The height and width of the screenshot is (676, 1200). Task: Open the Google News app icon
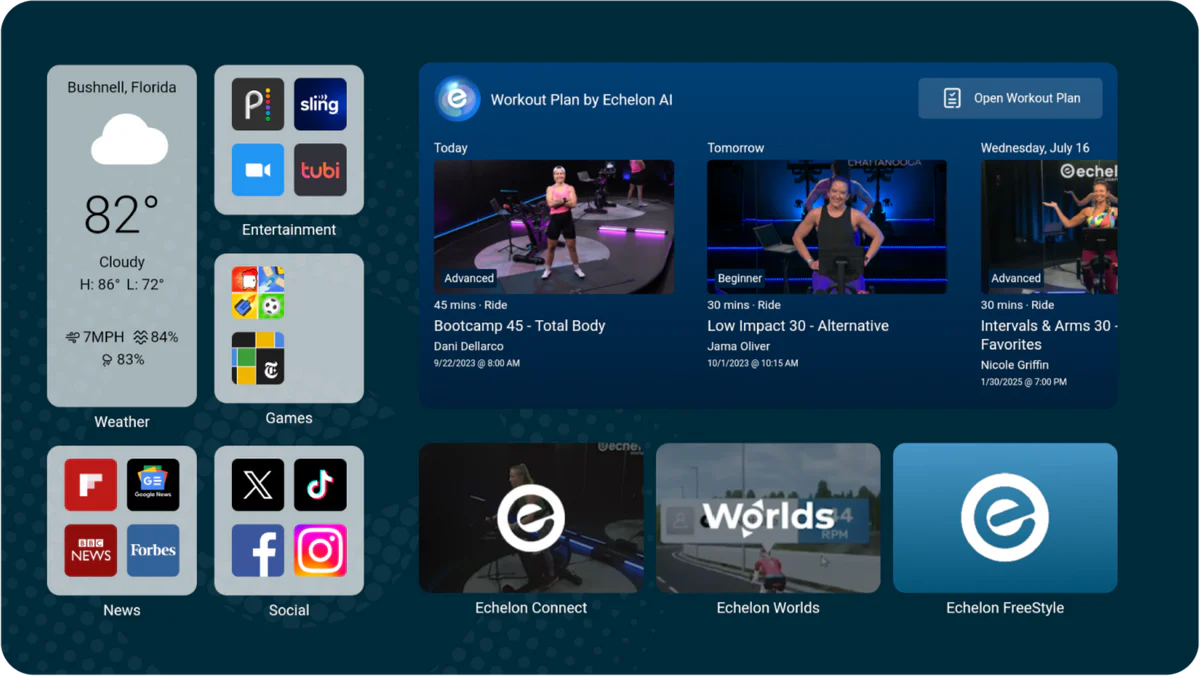click(153, 485)
